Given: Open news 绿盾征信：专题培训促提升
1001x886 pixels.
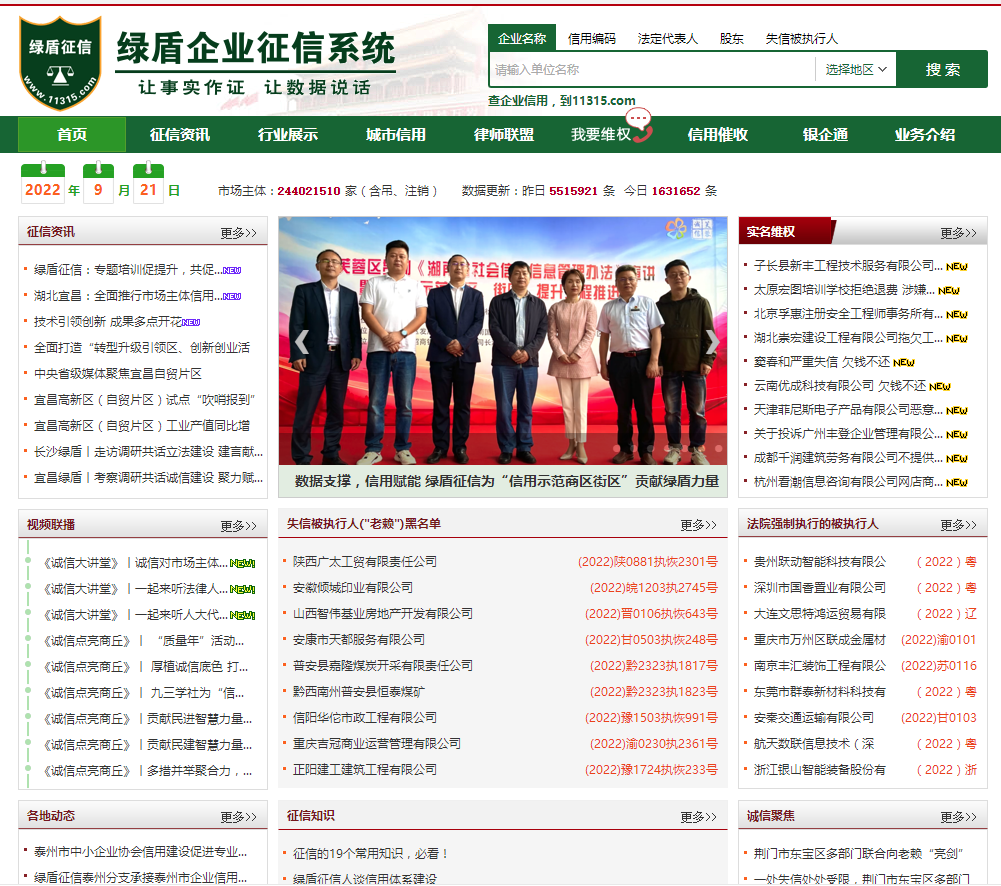Looking at the screenshot, I should (x=127, y=270).
